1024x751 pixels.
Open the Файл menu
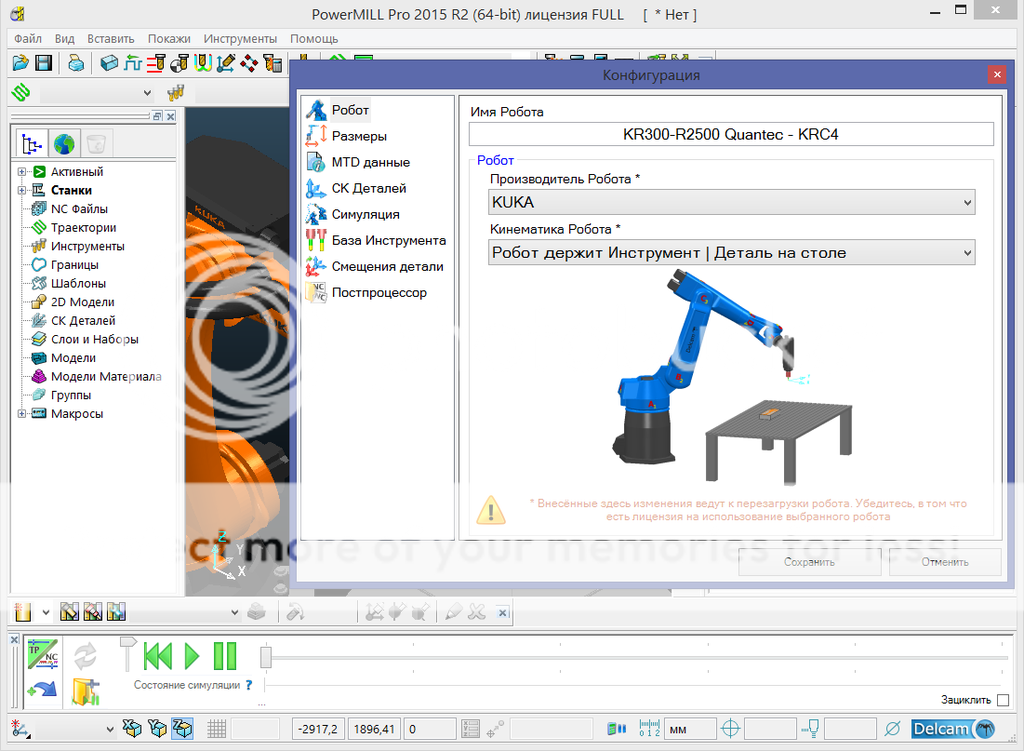coord(27,38)
